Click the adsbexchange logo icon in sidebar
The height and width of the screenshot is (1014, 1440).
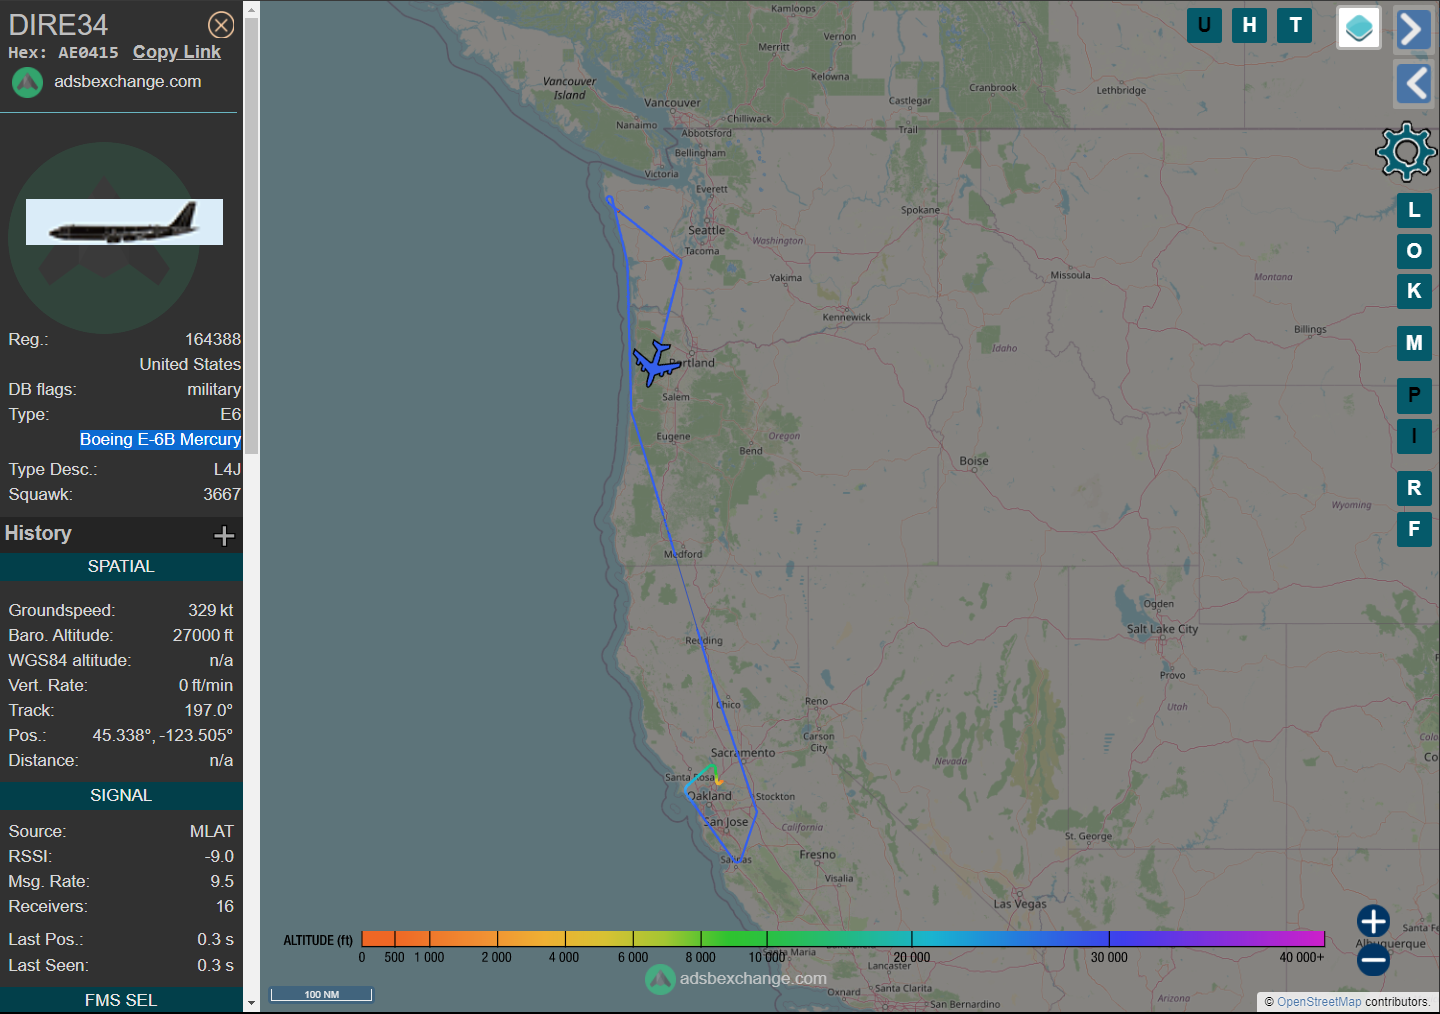(x=27, y=82)
